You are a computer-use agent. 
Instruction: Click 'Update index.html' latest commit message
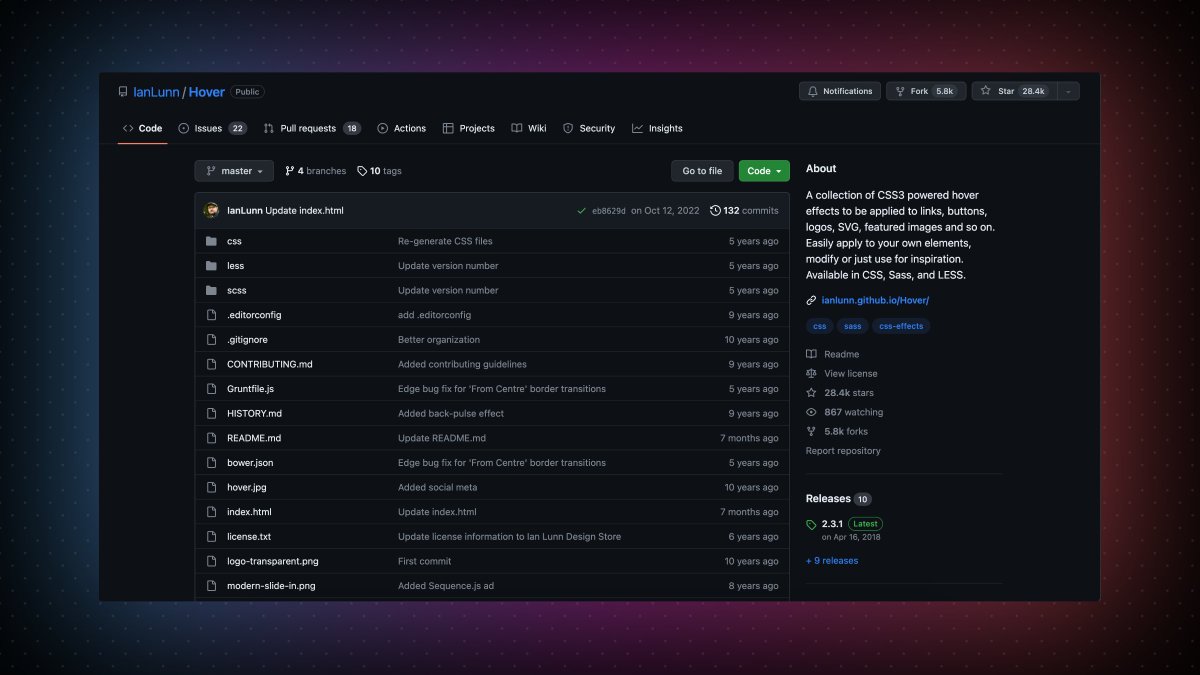pyautogui.click(x=304, y=211)
